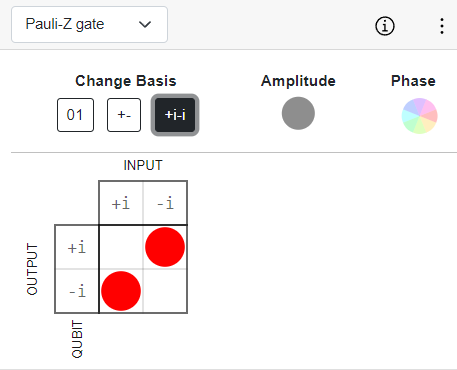Click empty matrix cell at +i input, +i output
Image resolution: width=457 pixels, height=370 pixels.
click(x=121, y=247)
